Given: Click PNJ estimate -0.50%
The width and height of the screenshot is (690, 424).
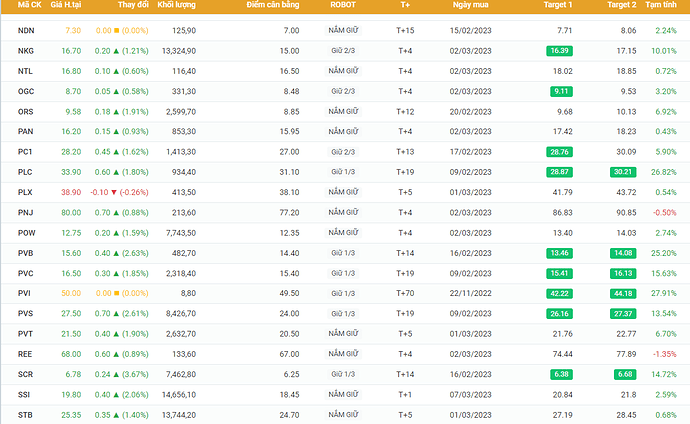Looking at the screenshot, I should pyautogui.click(x=664, y=212).
